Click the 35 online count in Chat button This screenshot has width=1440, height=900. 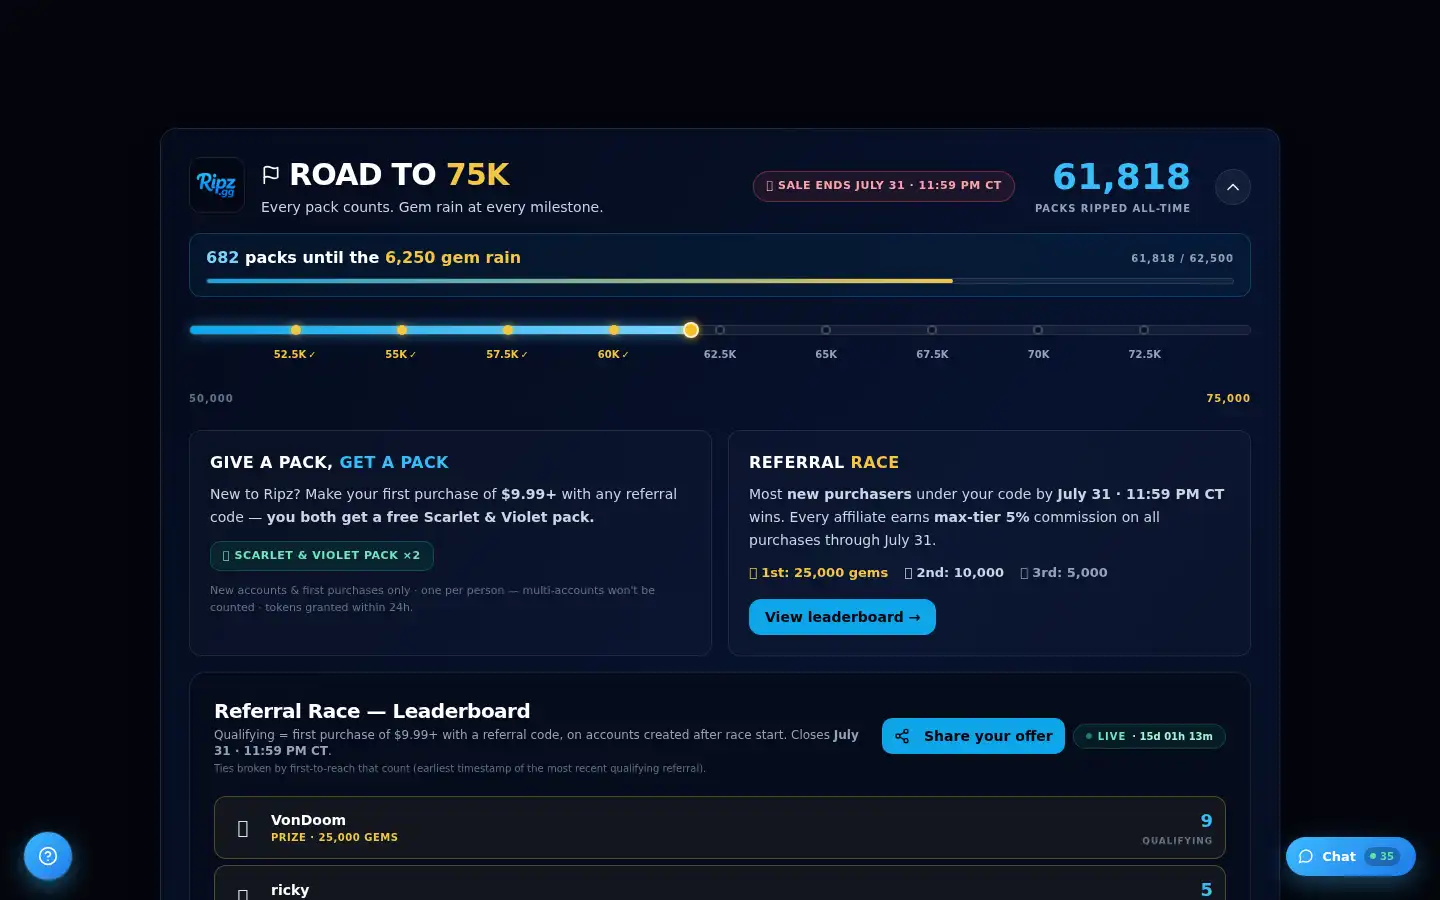click(x=1382, y=856)
